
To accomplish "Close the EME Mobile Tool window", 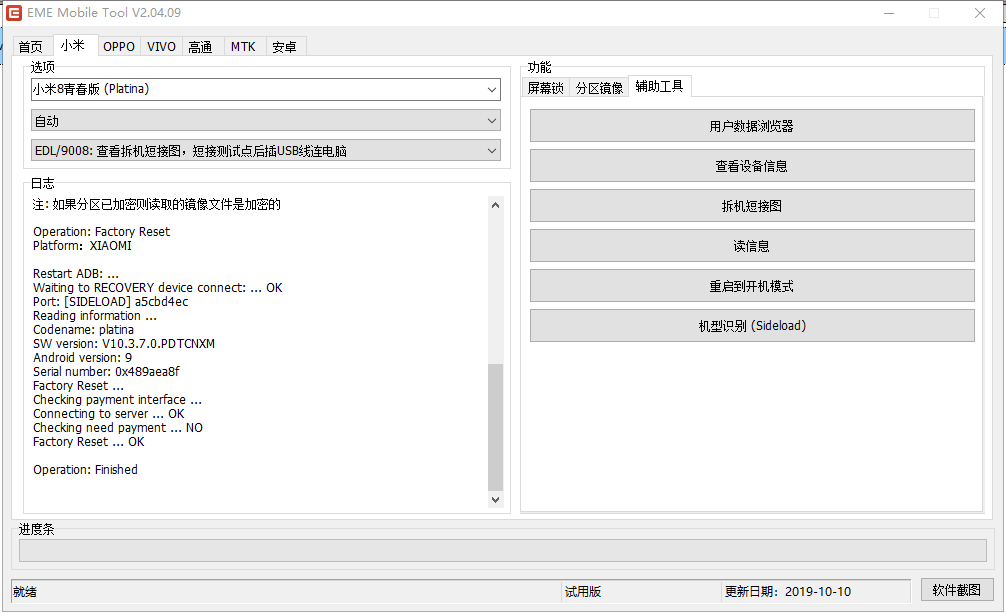I will click(980, 13).
